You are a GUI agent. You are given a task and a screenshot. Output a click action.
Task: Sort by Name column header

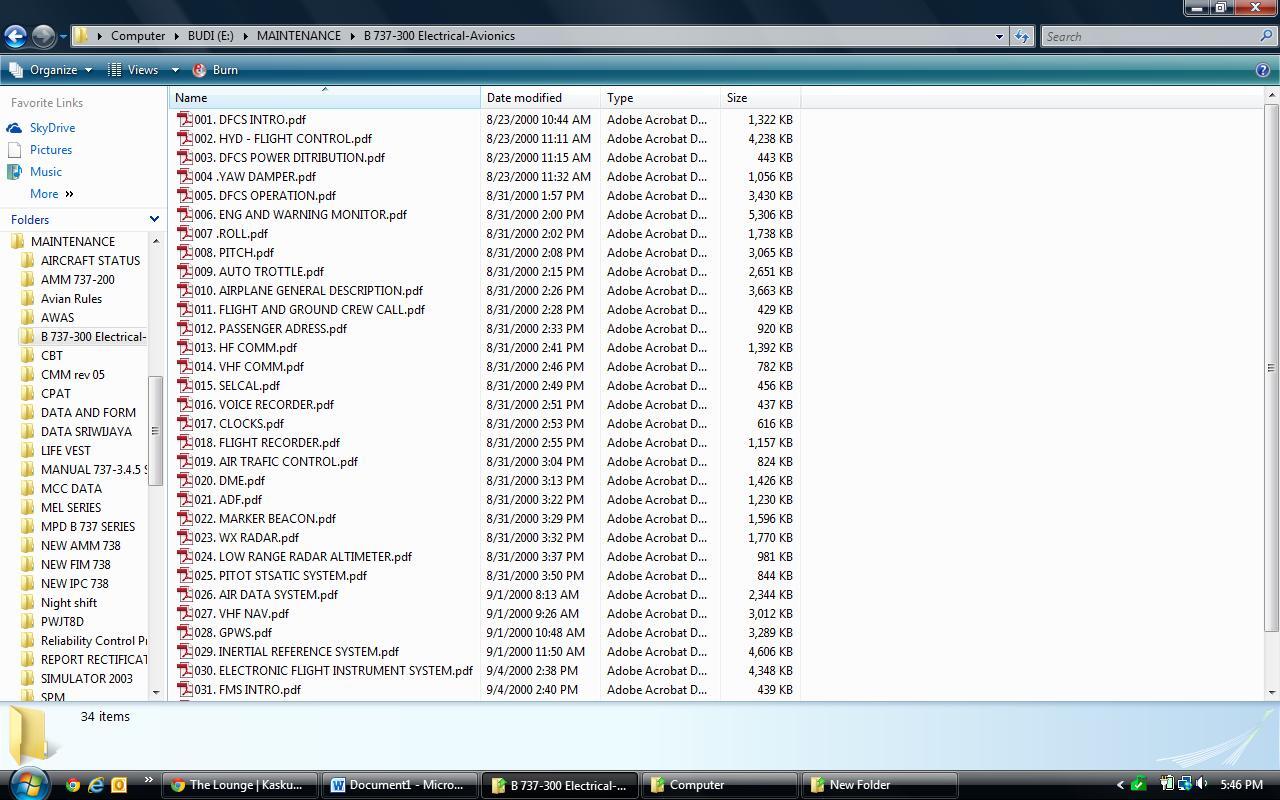[325, 98]
